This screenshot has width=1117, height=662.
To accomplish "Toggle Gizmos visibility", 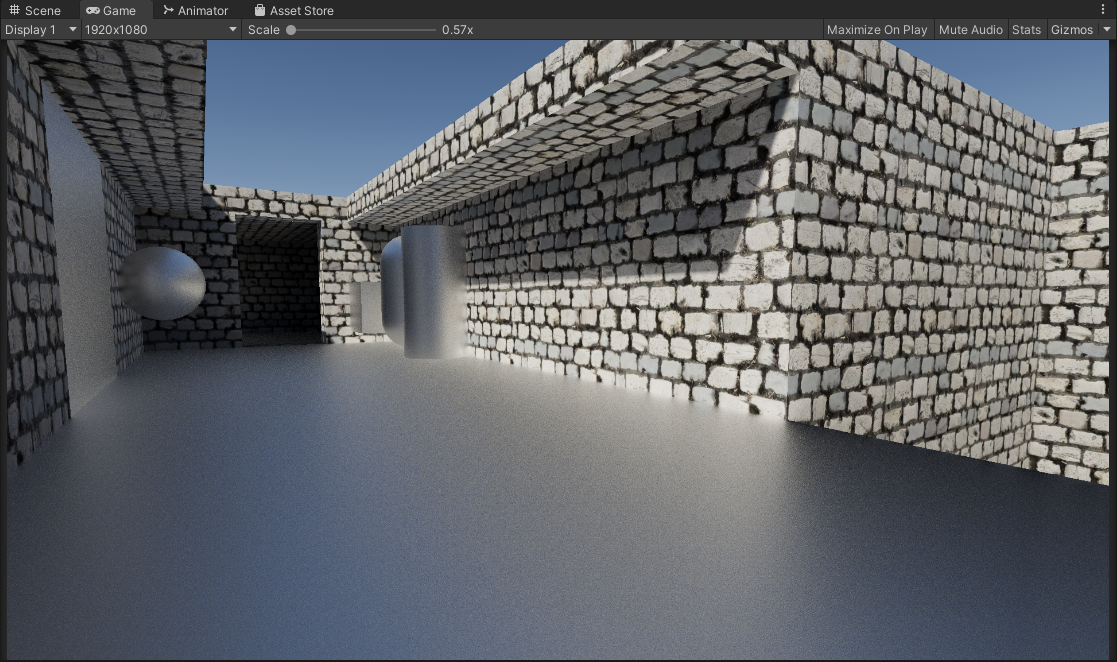I will 1071,30.
